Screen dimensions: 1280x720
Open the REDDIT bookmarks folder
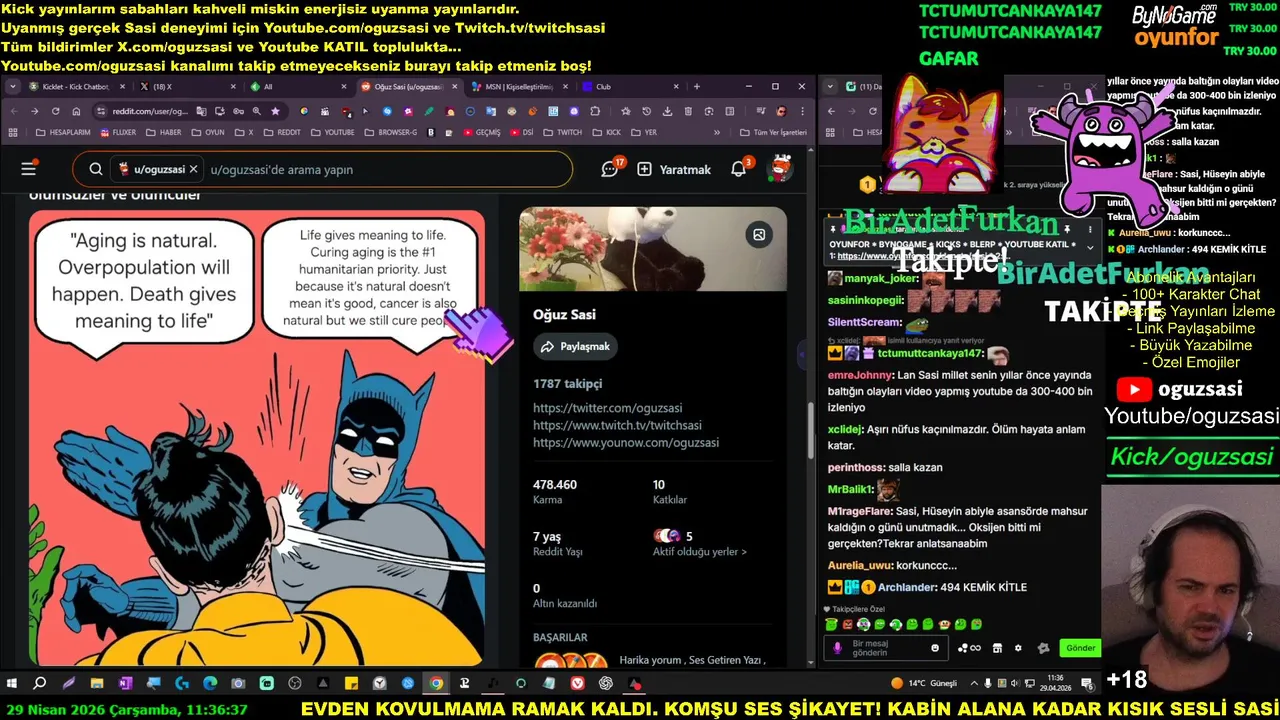pos(281,132)
